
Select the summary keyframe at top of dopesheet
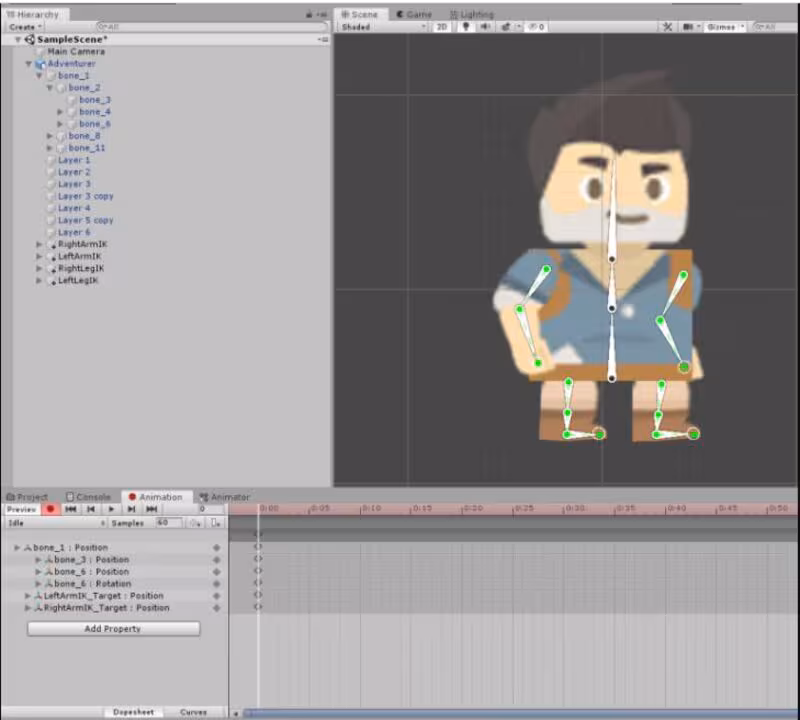(258, 534)
